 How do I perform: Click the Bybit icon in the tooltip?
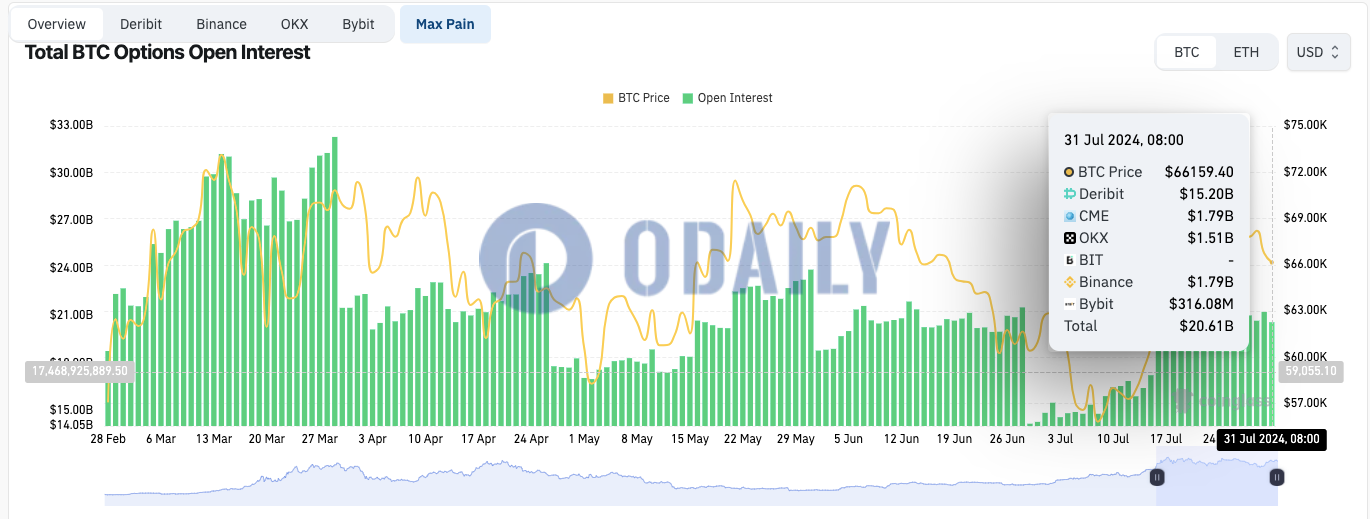point(1069,304)
